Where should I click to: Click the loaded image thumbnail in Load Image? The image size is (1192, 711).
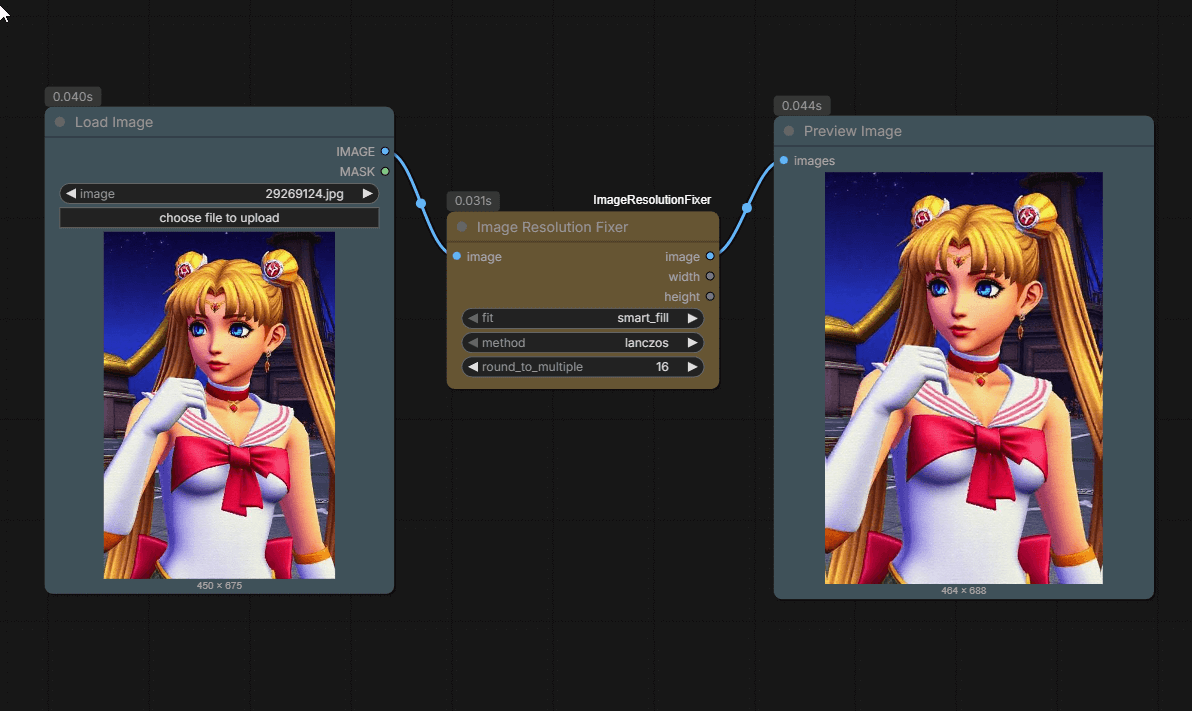tap(219, 405)
